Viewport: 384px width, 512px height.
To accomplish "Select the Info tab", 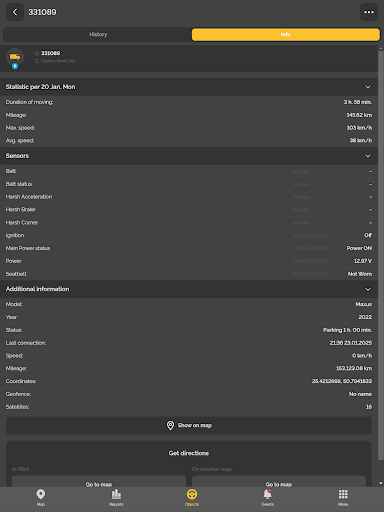I will click(x=286, y=34).
